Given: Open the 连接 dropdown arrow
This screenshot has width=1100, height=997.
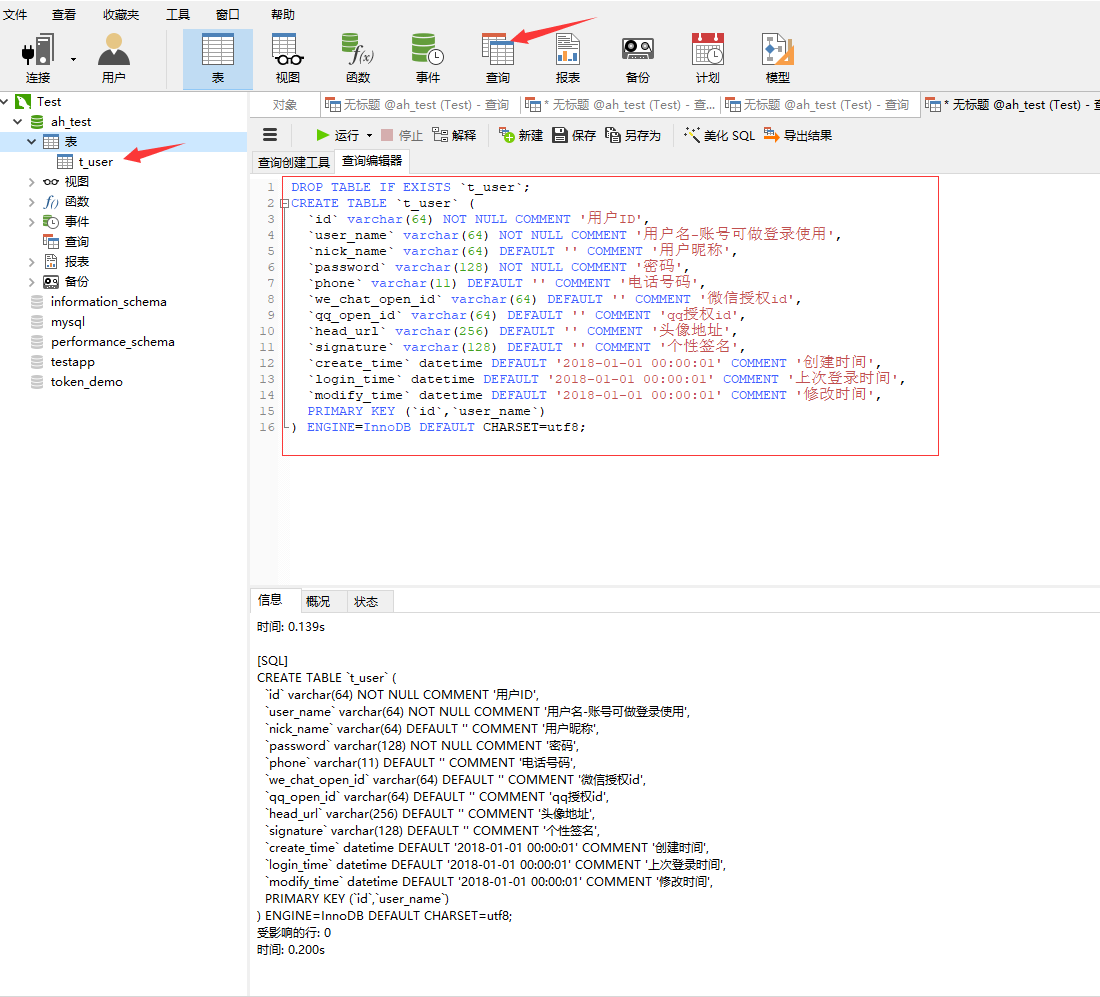Looking at the screenshot, I should click(x=74, y=60).
